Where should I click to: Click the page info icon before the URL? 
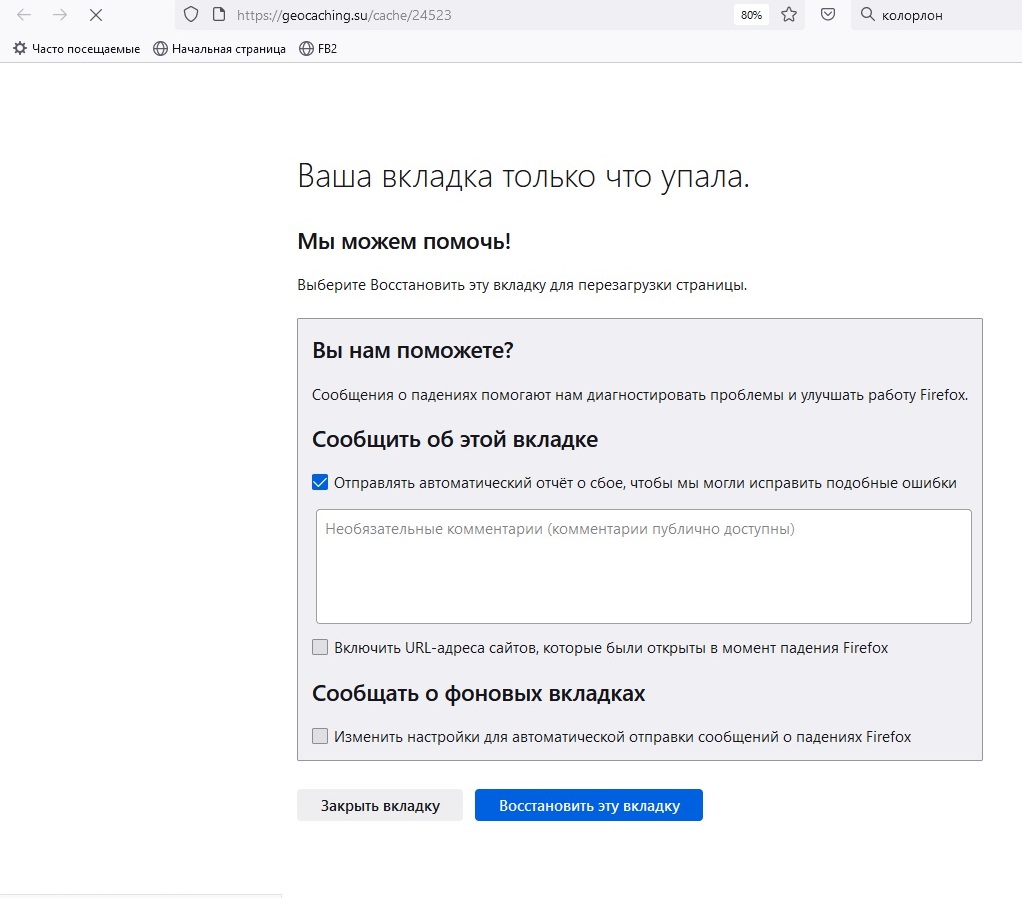click(219, 15)
